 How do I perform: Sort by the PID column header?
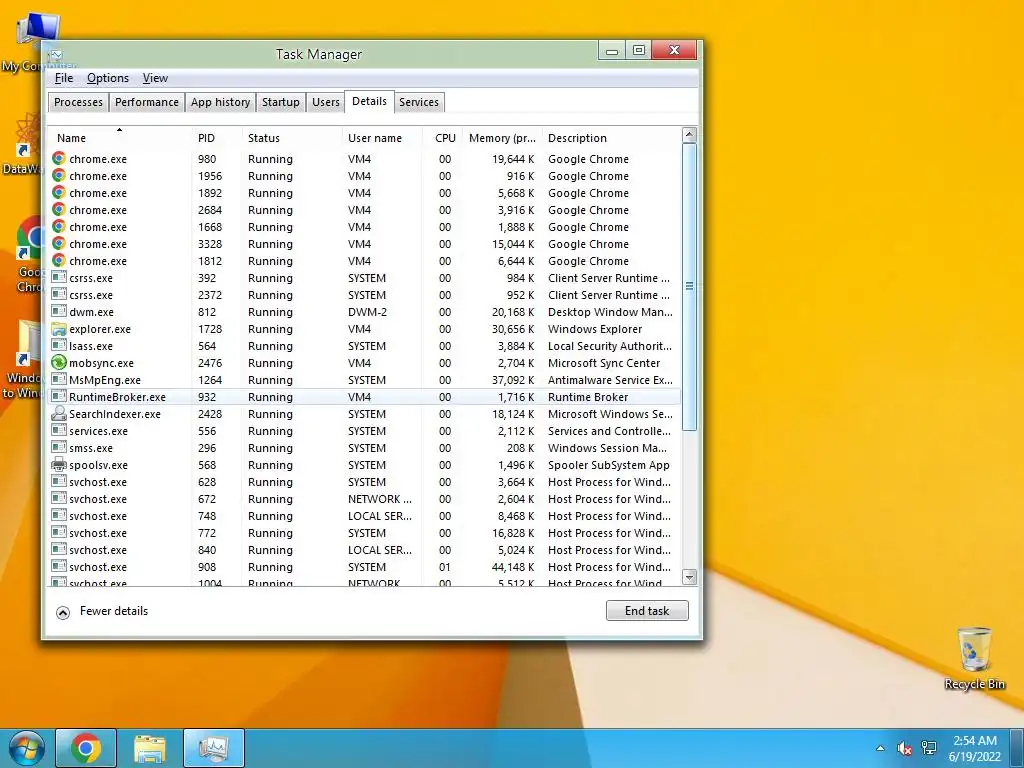click(x=217, y=138)
